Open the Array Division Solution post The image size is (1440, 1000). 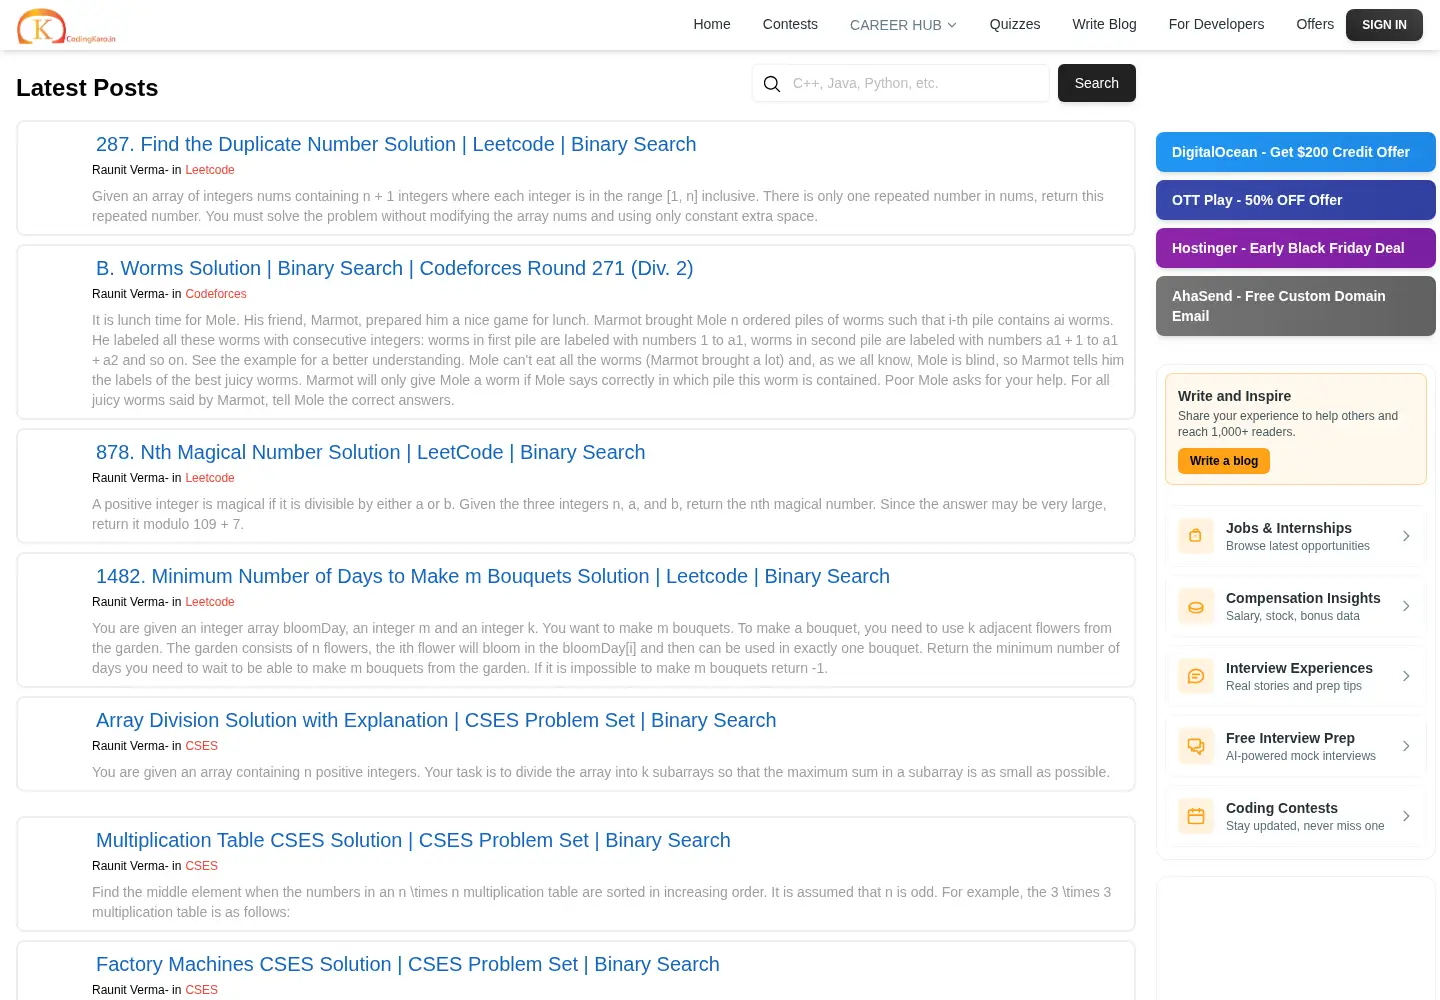pos(436,720)
